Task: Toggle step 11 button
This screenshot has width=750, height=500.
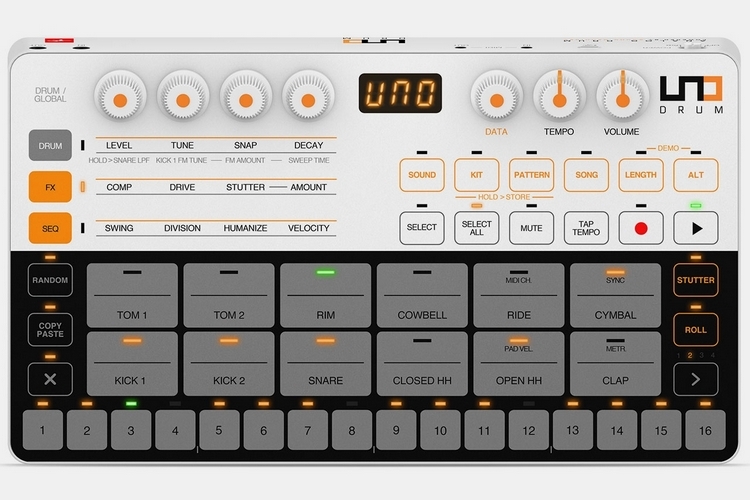Action: coord(484,430)
